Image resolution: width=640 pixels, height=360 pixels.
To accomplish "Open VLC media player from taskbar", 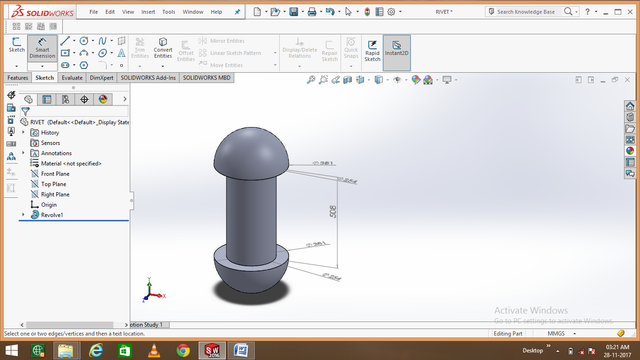I will (x=154, y=351).
